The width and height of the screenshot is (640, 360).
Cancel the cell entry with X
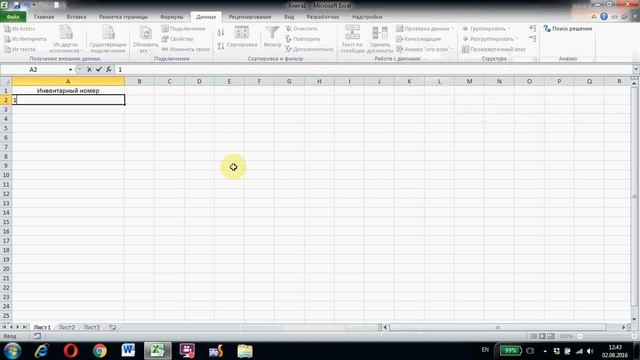click(x=89, y=69)
